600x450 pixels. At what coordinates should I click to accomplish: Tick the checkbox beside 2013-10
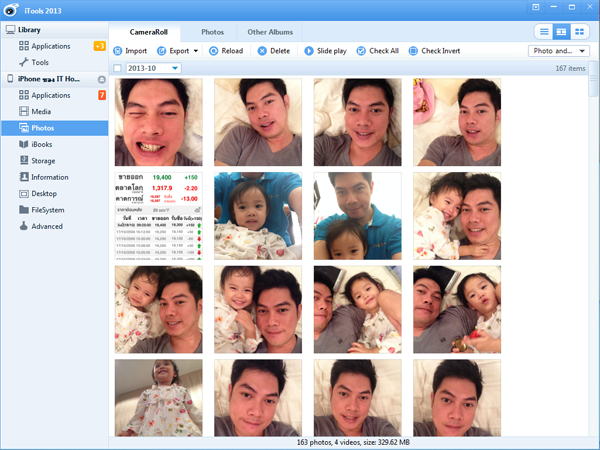tap(118, 68)
